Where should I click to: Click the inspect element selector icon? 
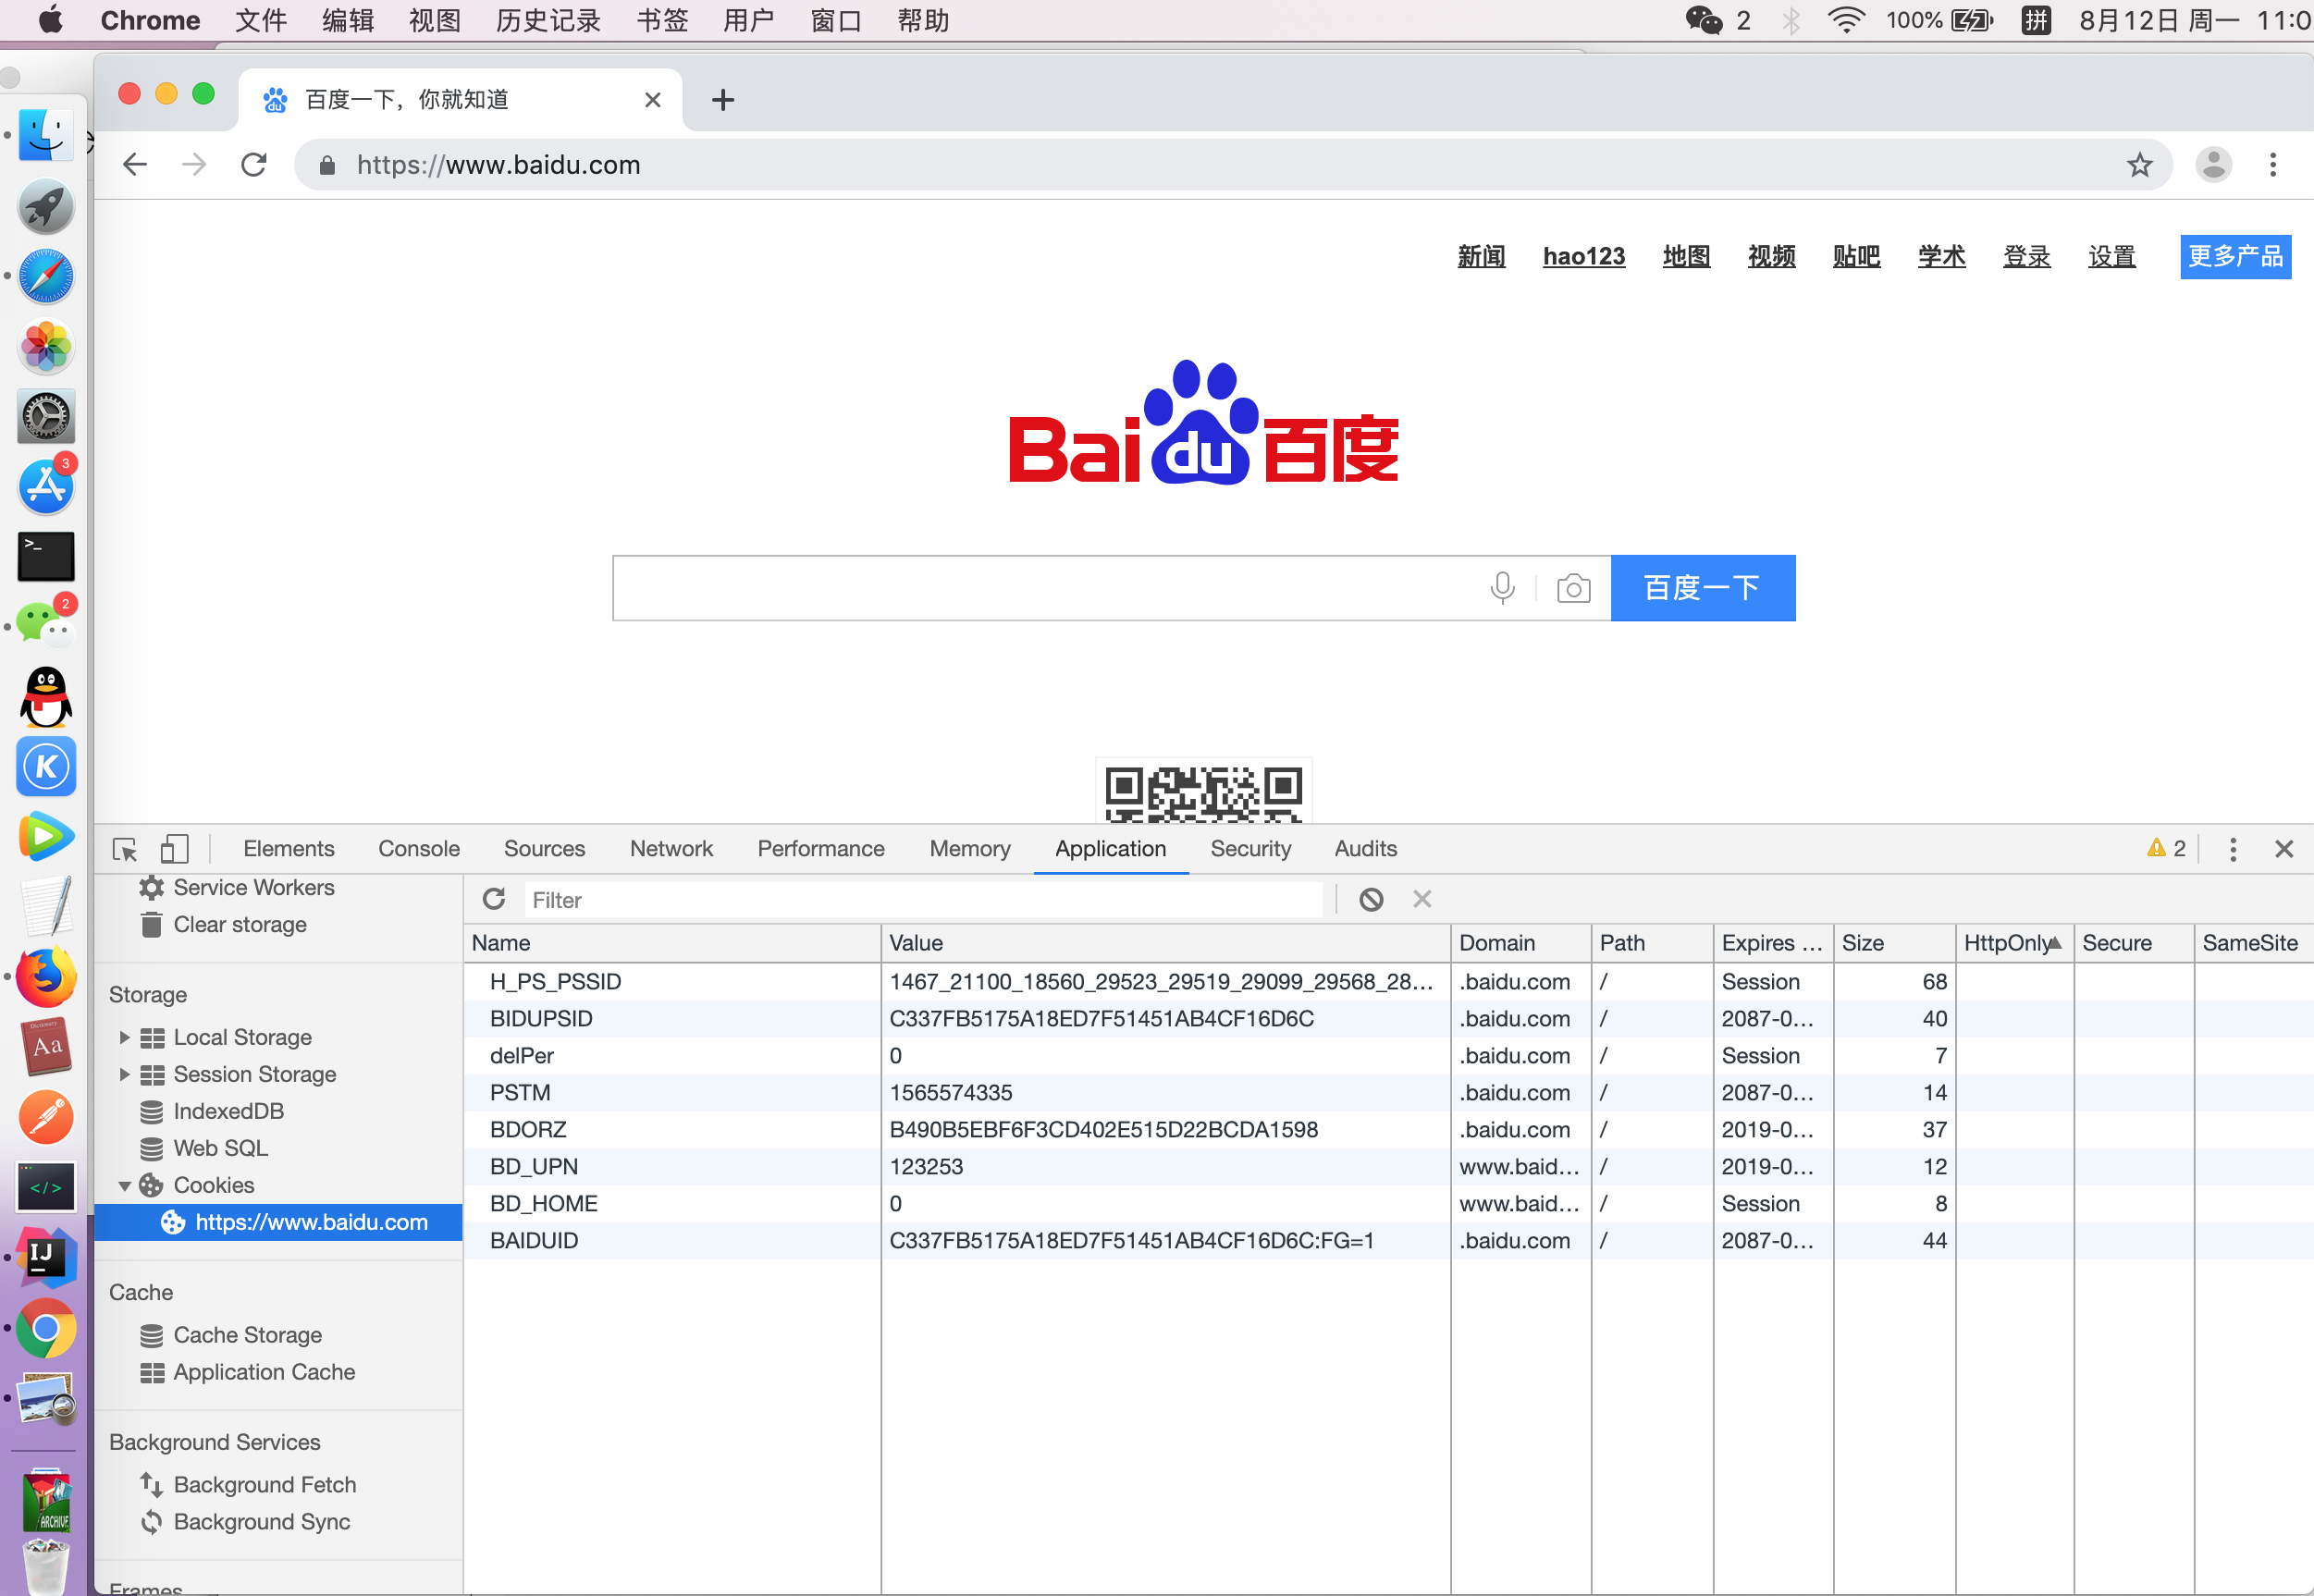pos(125,849)
